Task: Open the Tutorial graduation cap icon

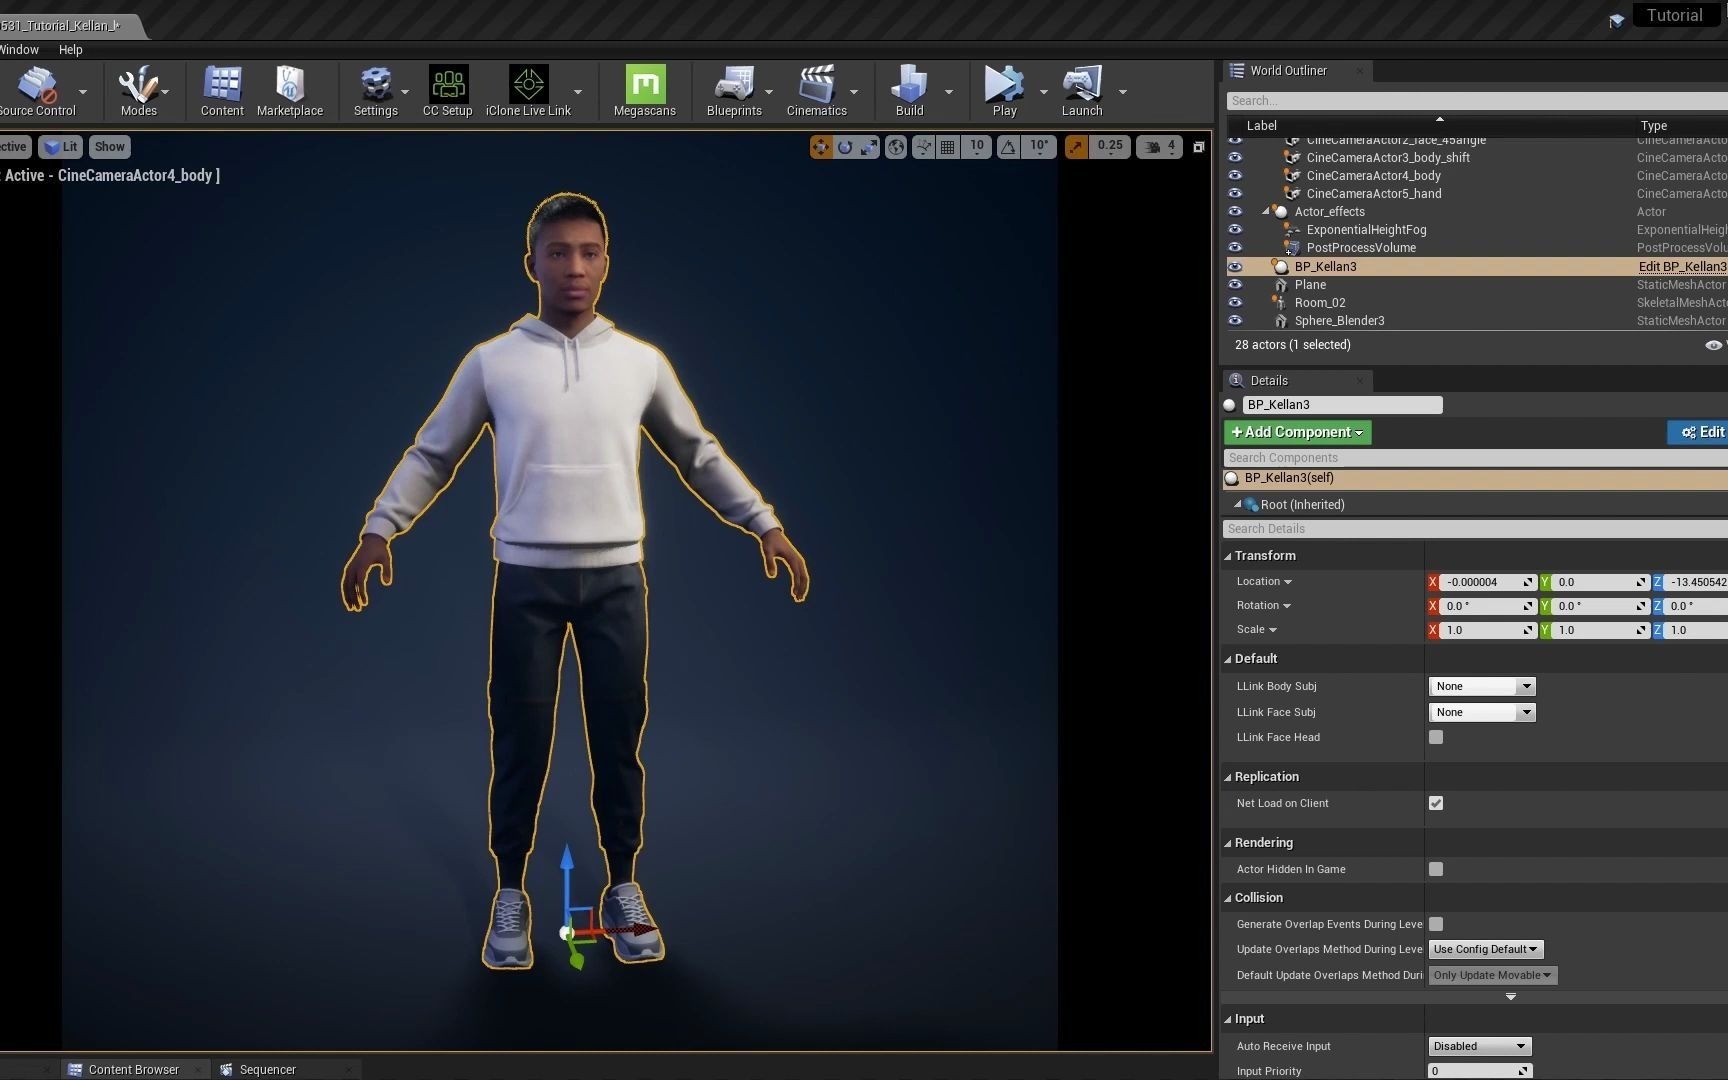Action: 1617,19
